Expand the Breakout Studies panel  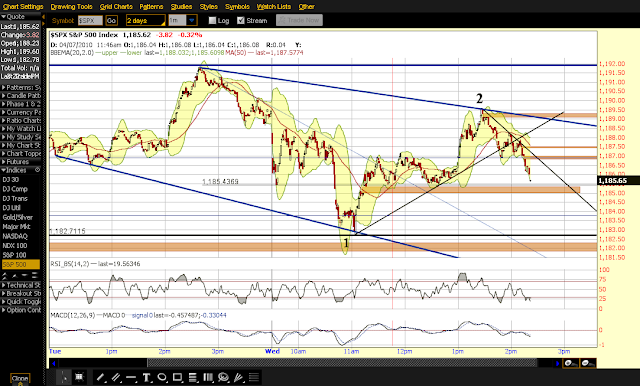point(20,293)
